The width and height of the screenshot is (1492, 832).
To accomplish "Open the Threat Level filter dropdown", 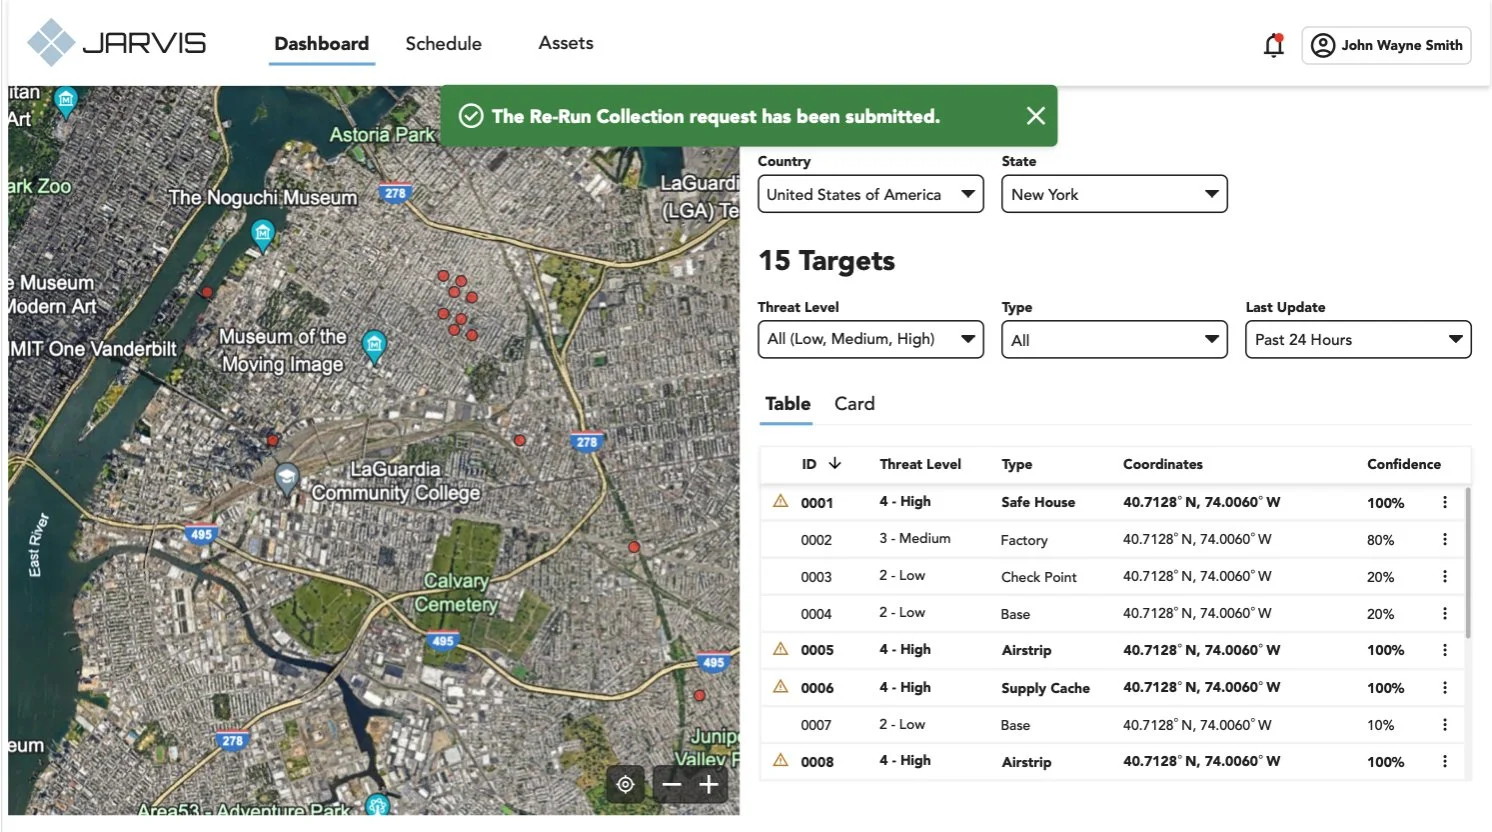I will pos(870,339).
